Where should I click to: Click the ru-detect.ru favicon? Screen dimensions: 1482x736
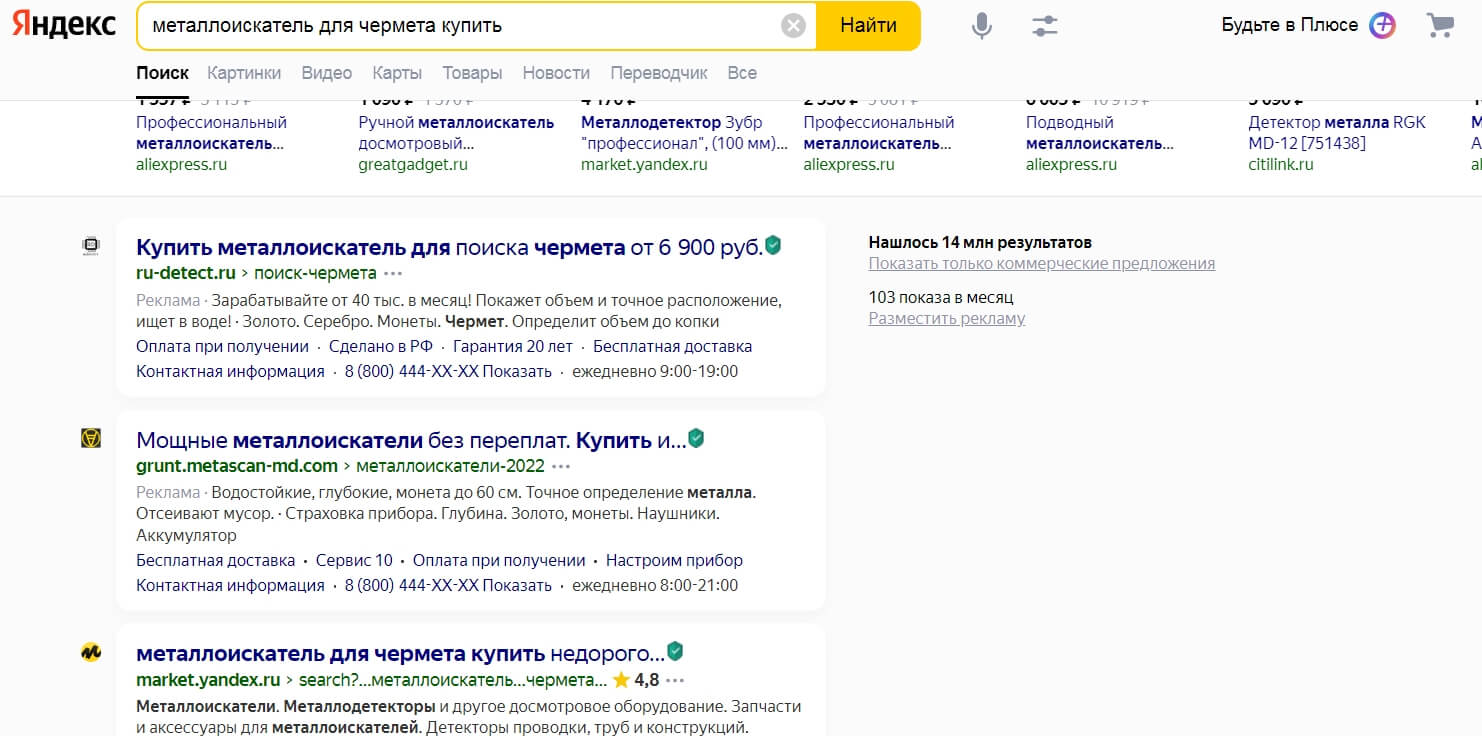point(91,246)
